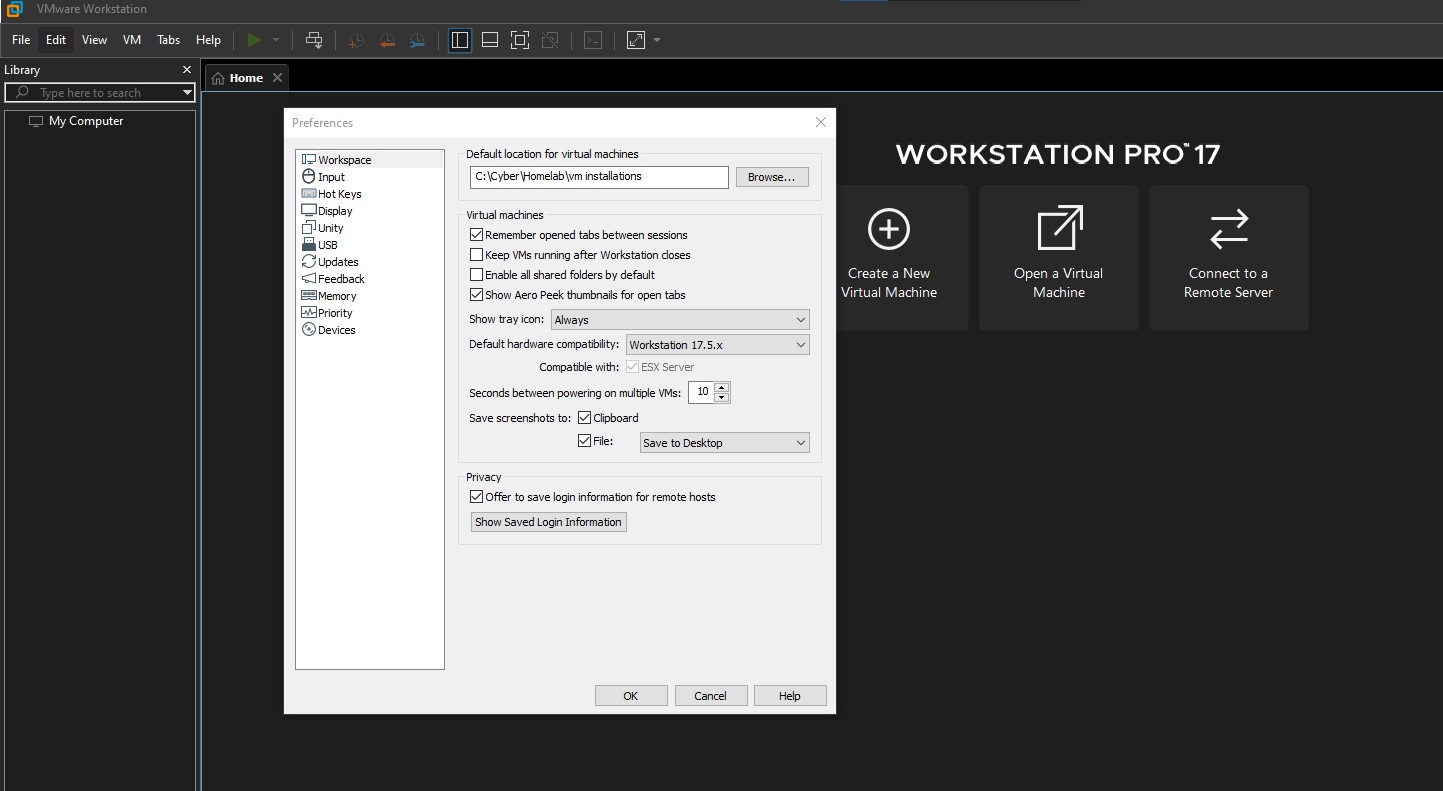1443x791 pixels.
Task: Click the Show Saved Login Information button
Action: coord(548,521)
